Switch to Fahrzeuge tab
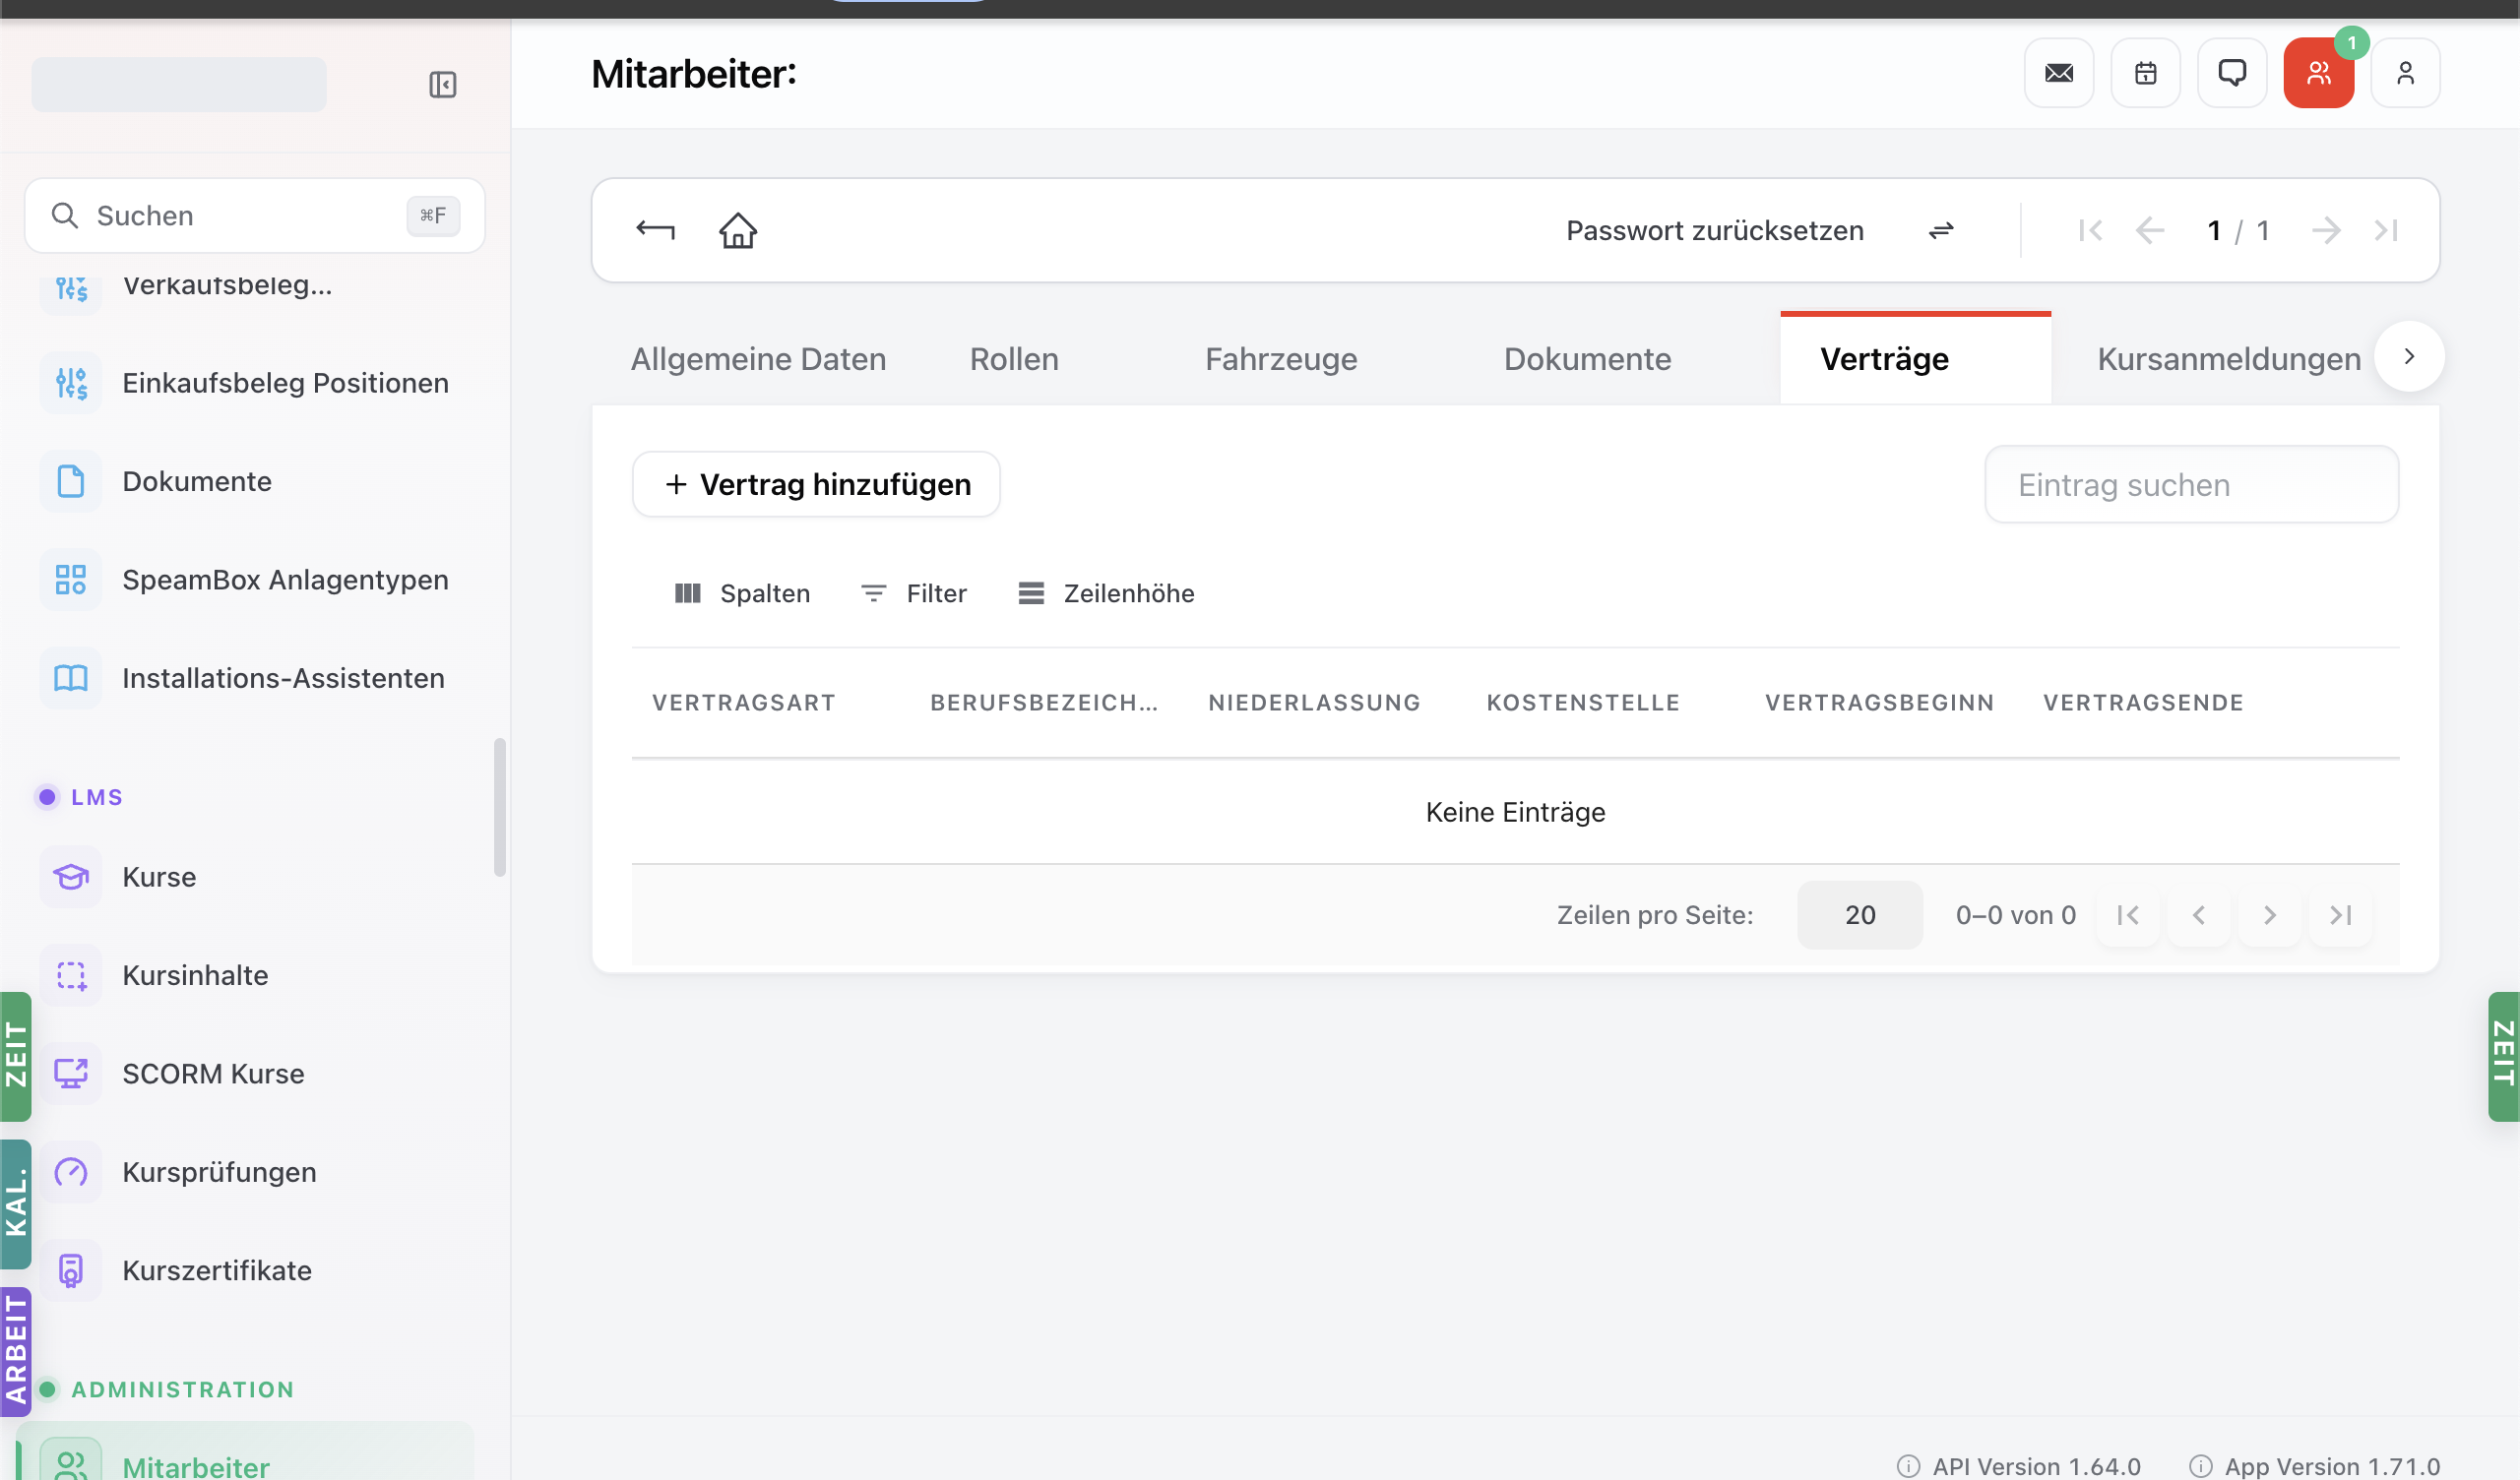 coord(1281,359)
